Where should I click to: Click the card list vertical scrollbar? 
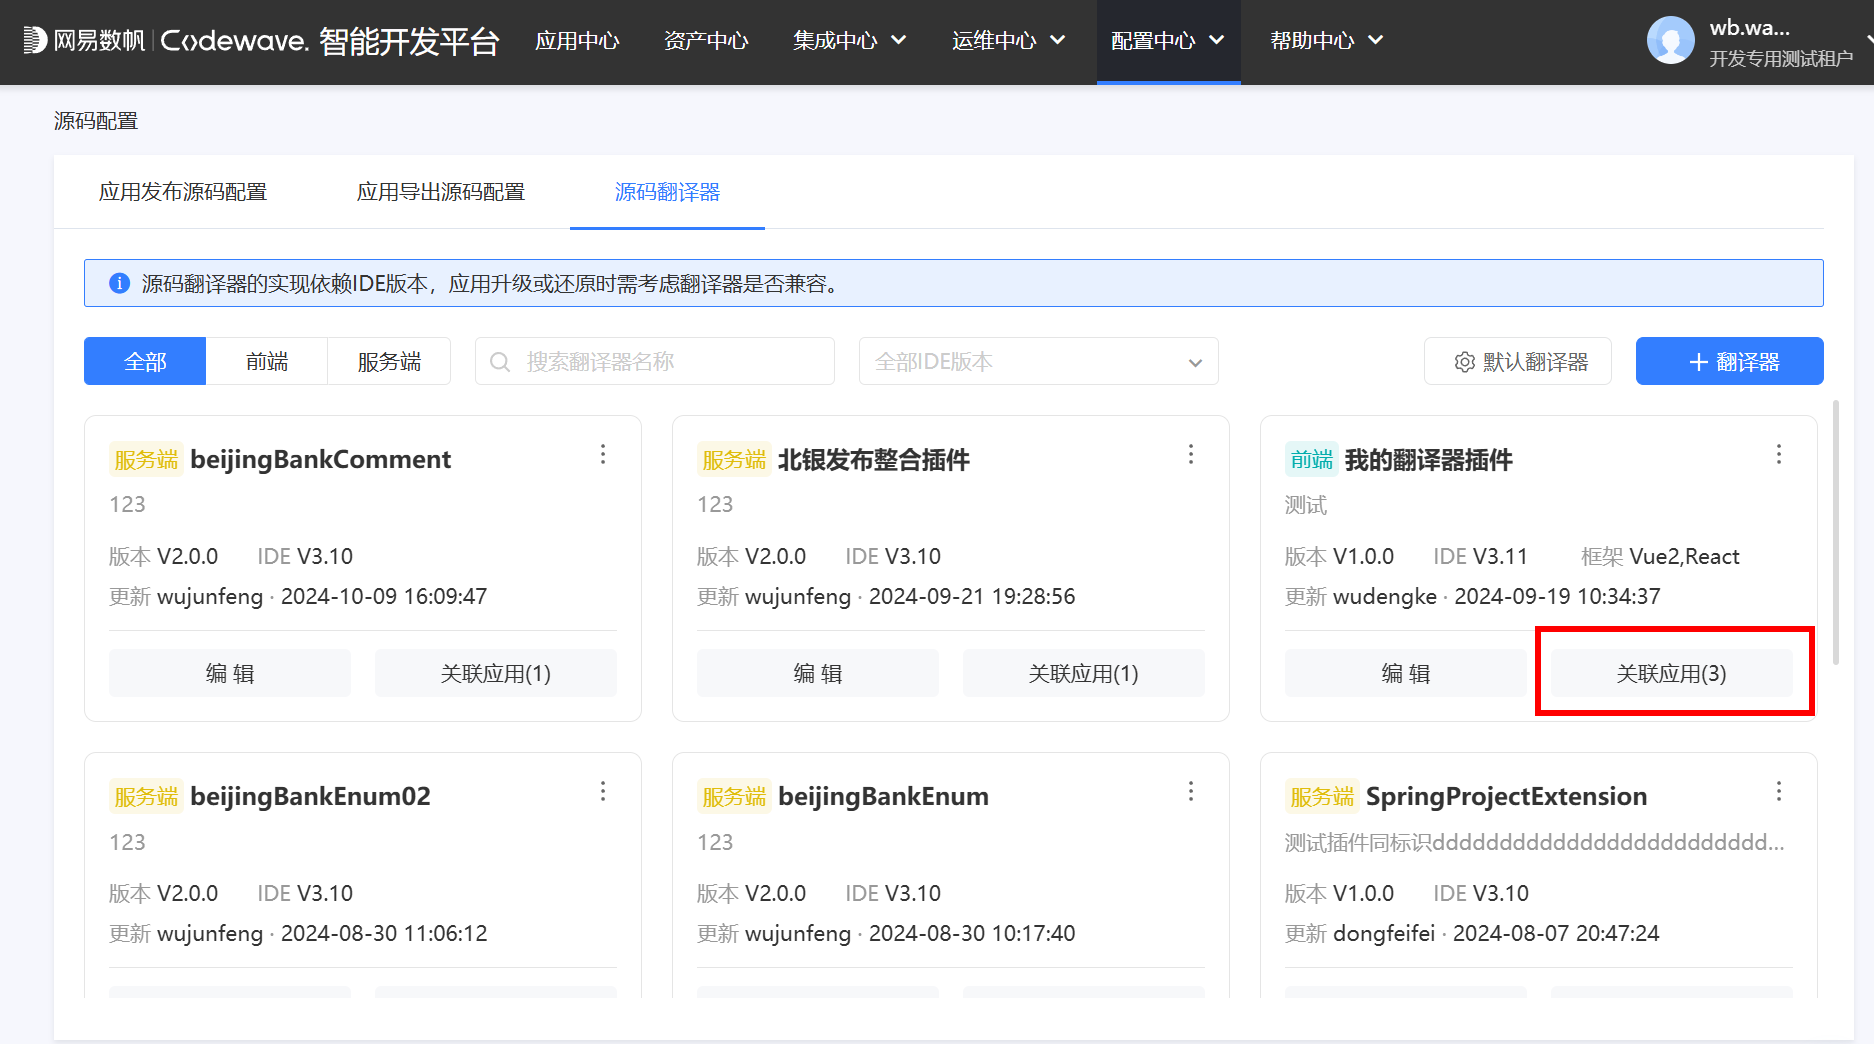click(x=1835, y=532)
